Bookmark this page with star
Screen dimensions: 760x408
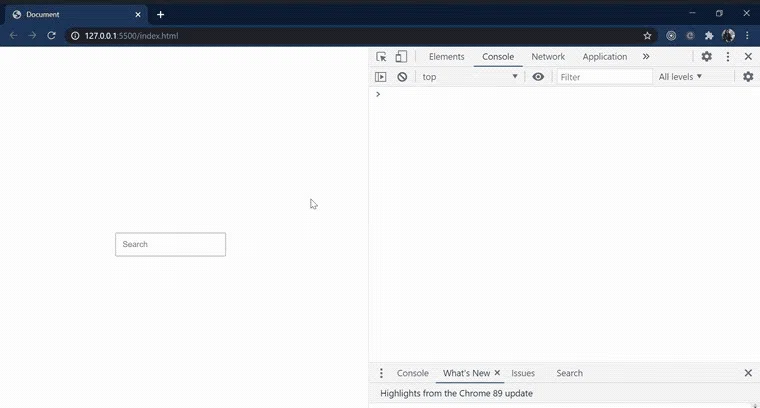pyautogui.click(x=647, y=35)
